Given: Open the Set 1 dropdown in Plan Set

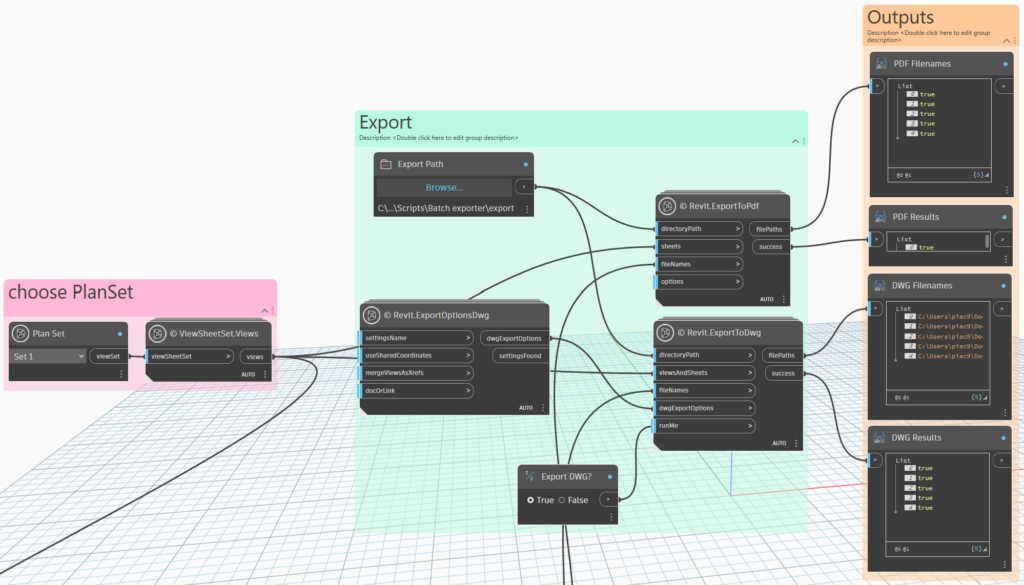Looking at the screenshot, I should point(48,356).
